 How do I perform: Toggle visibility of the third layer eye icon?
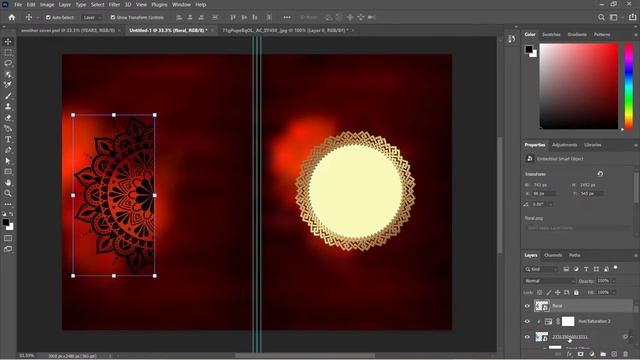point(527,337)
